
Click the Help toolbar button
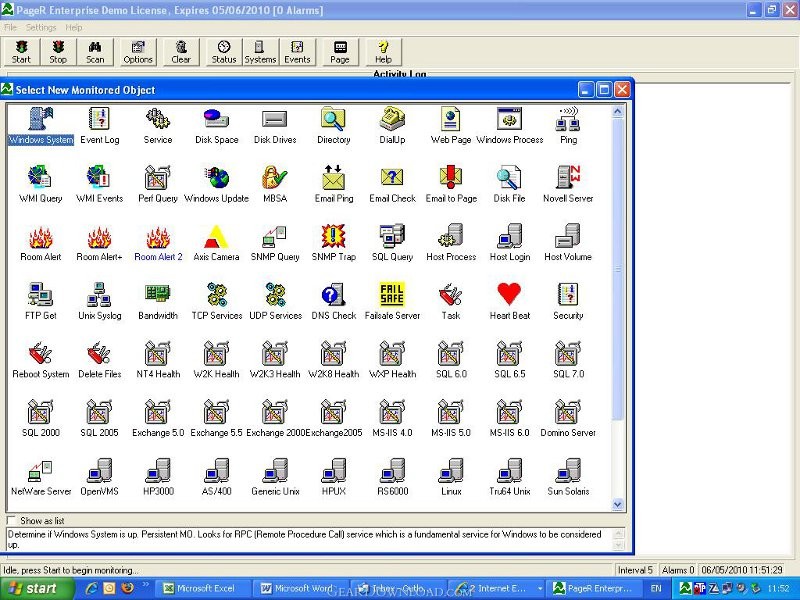coord(383,52)
